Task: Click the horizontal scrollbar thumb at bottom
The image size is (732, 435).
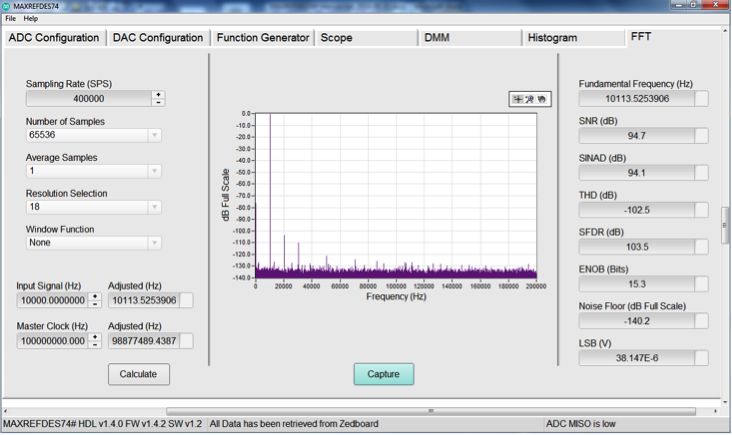Action: click(x=431, y=411)
